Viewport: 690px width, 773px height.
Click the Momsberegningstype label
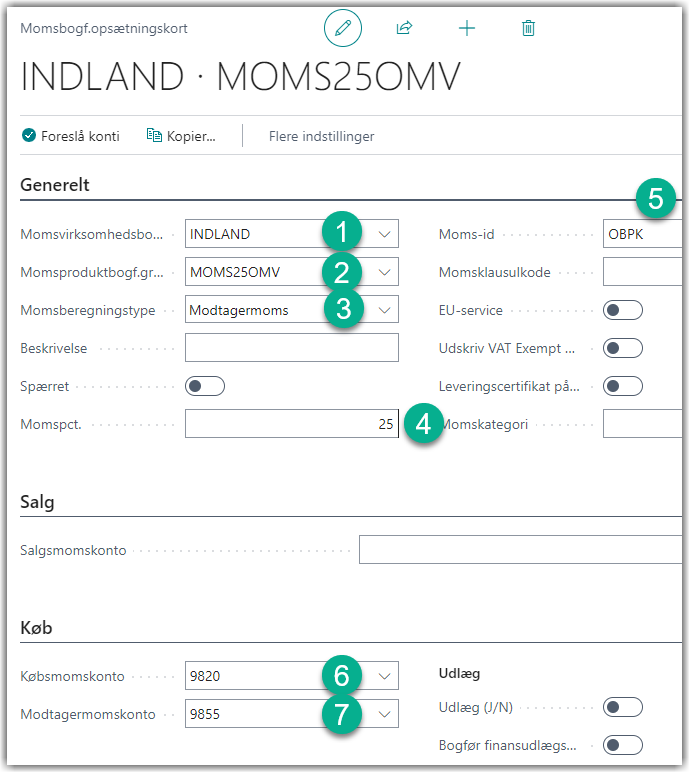pos(88,311)
